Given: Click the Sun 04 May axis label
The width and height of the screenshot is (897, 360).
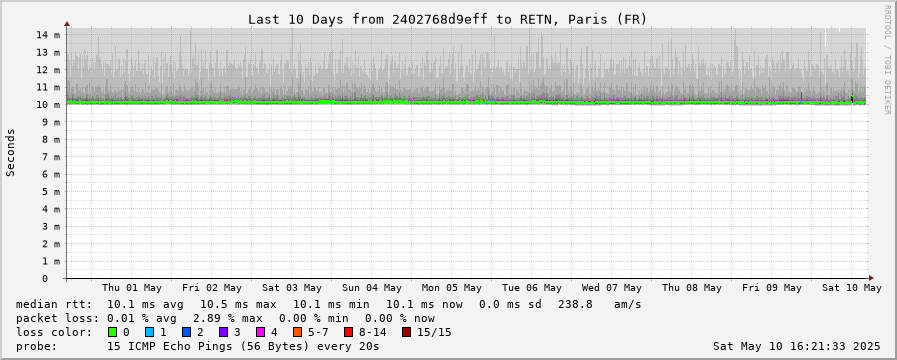Looking at the screenshot, I should pyautogui.click(x=372, y=288).
